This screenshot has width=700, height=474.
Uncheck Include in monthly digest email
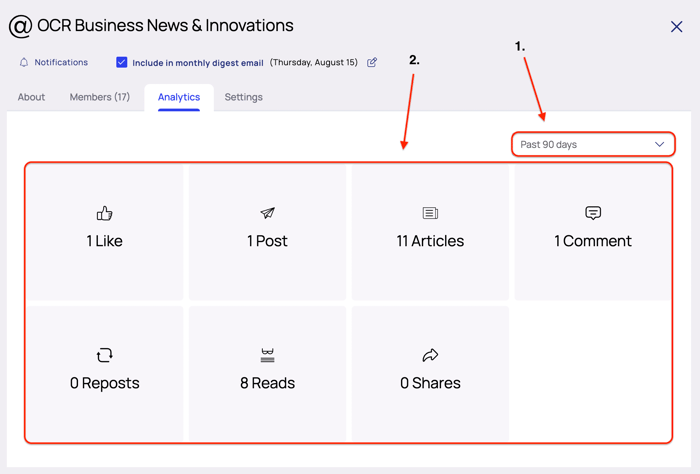pyautogui.click(x=122, y=62)
